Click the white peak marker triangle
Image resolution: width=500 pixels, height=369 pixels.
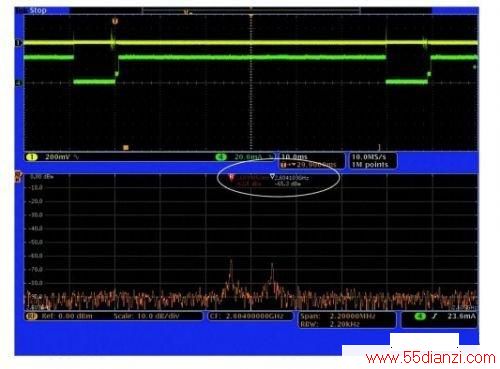pos(272,177)
